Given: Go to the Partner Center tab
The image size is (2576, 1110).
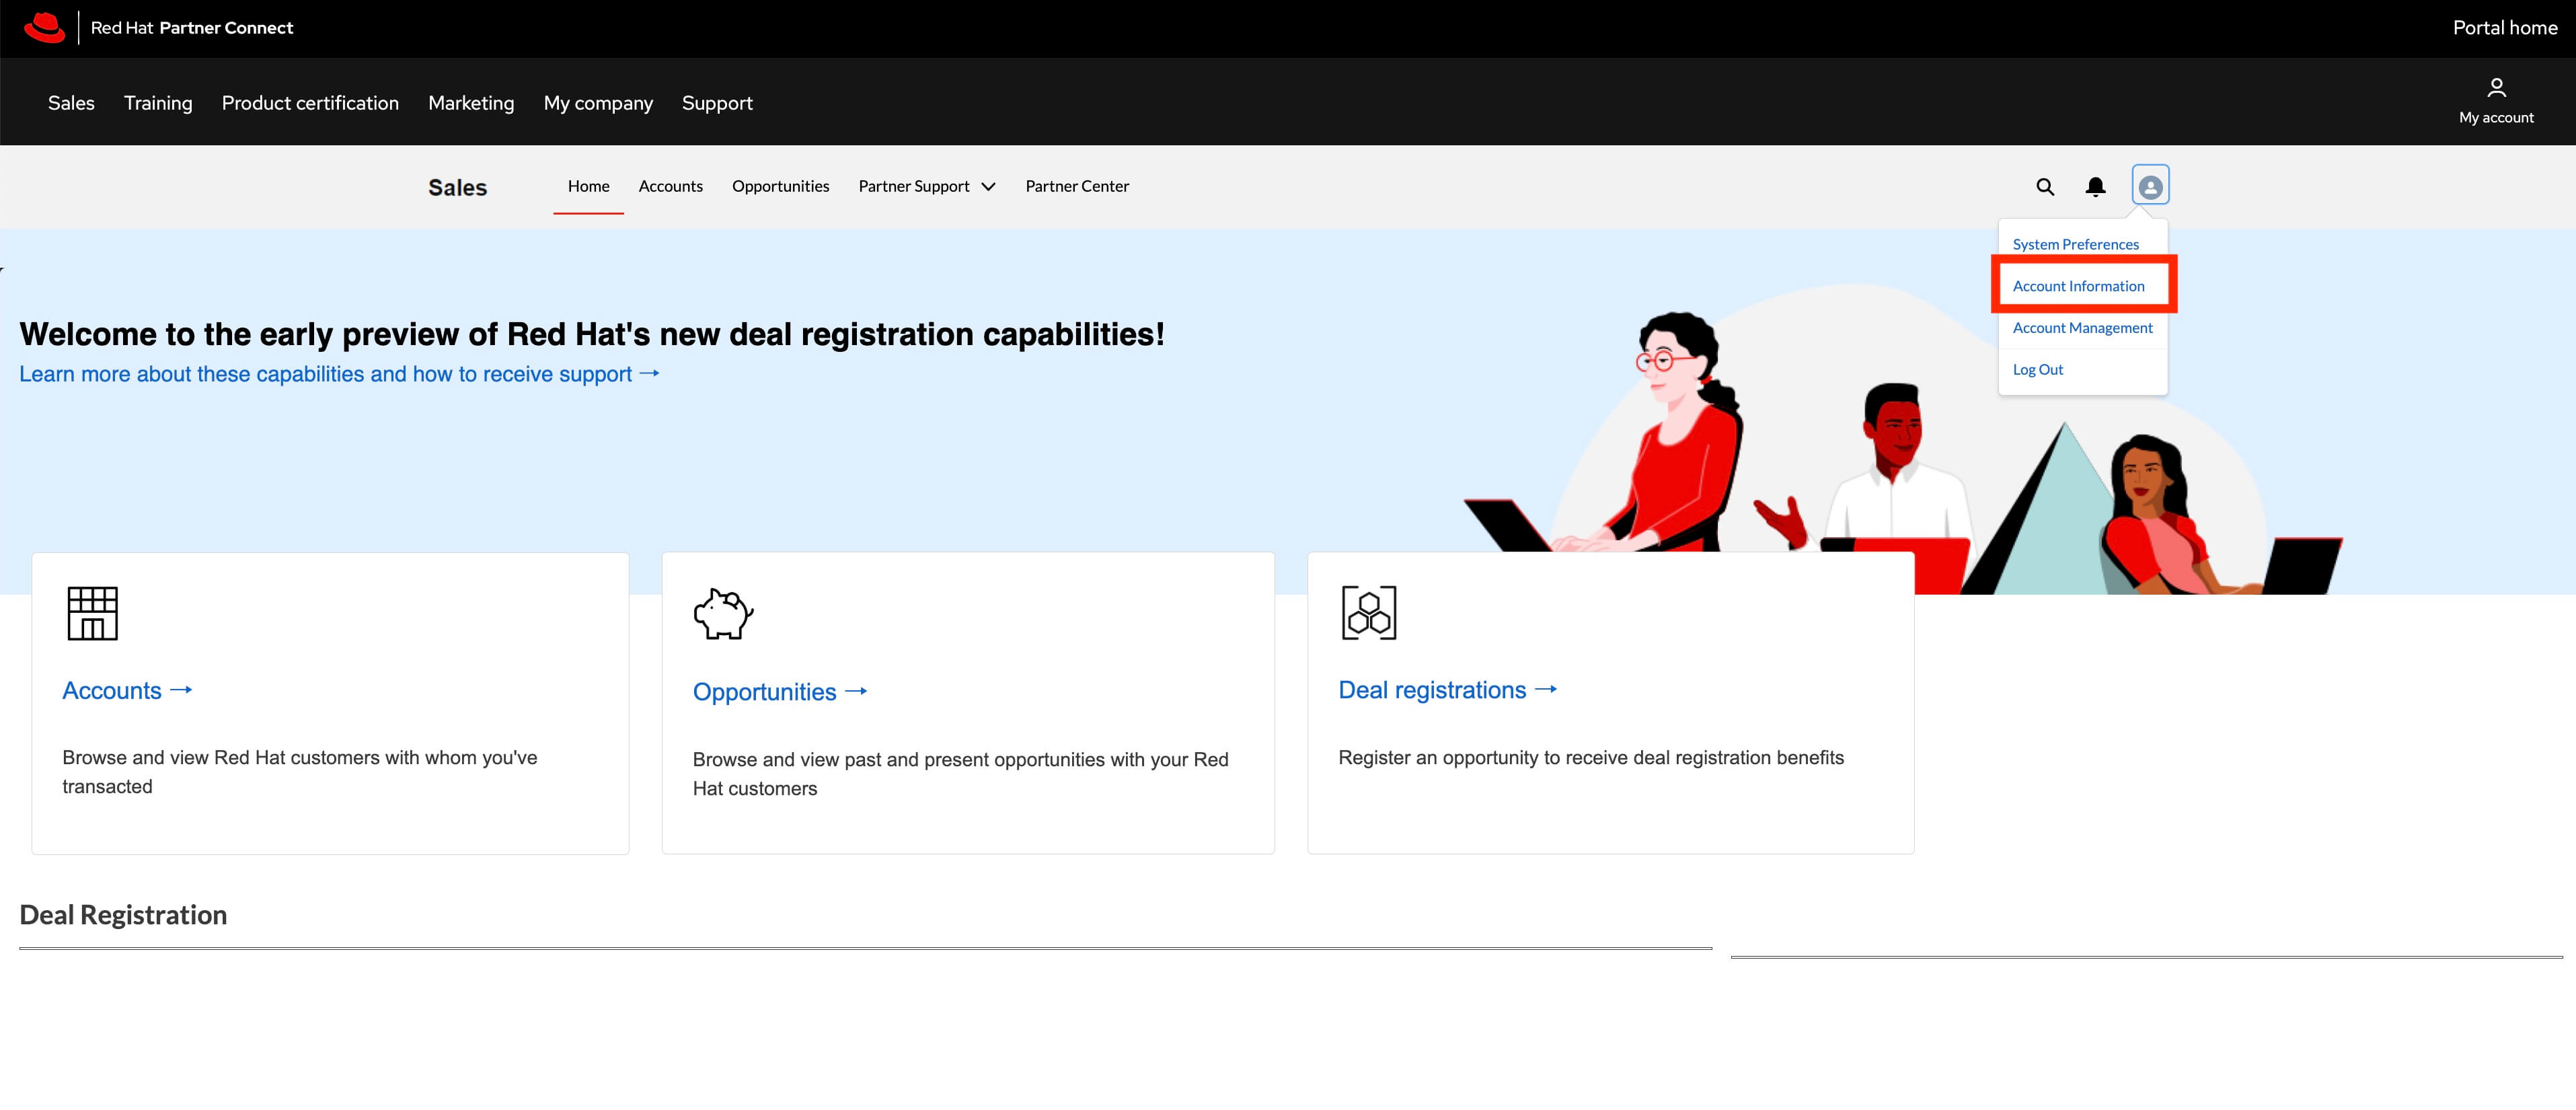Looking at the screenshot, I should point(1077,187).
